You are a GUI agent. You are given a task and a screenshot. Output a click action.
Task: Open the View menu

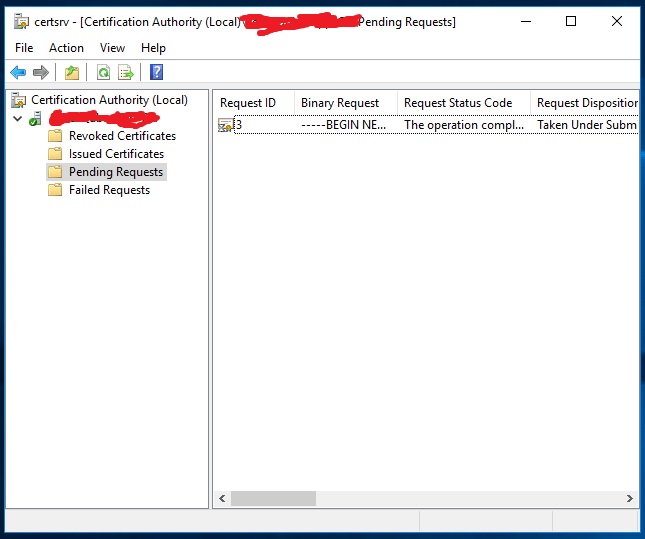click(112, 48)
